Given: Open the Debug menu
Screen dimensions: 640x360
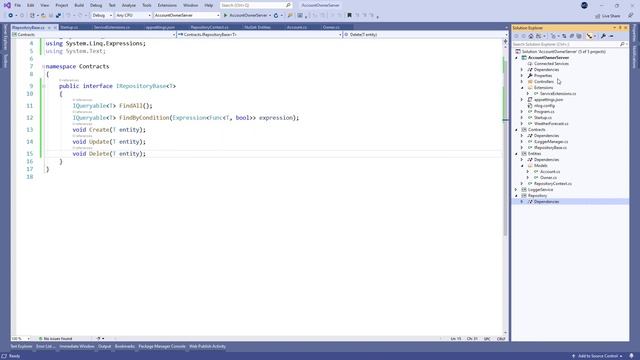Looking at the screenshot, I should tap(96, 5).
